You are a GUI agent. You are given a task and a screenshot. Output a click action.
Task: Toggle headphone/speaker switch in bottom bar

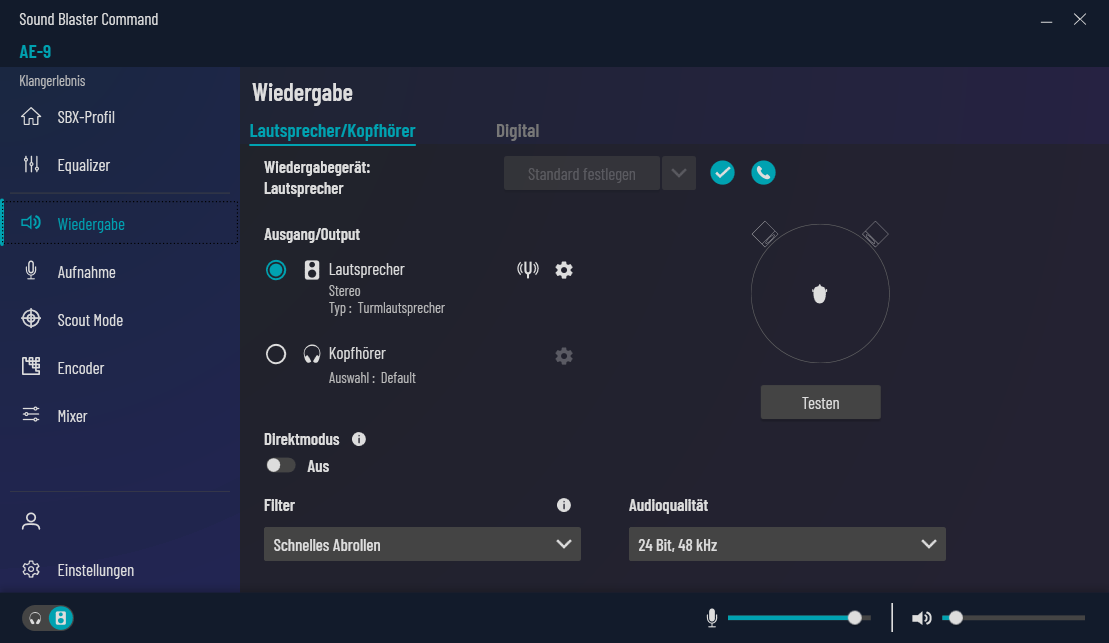coord(48,618)
